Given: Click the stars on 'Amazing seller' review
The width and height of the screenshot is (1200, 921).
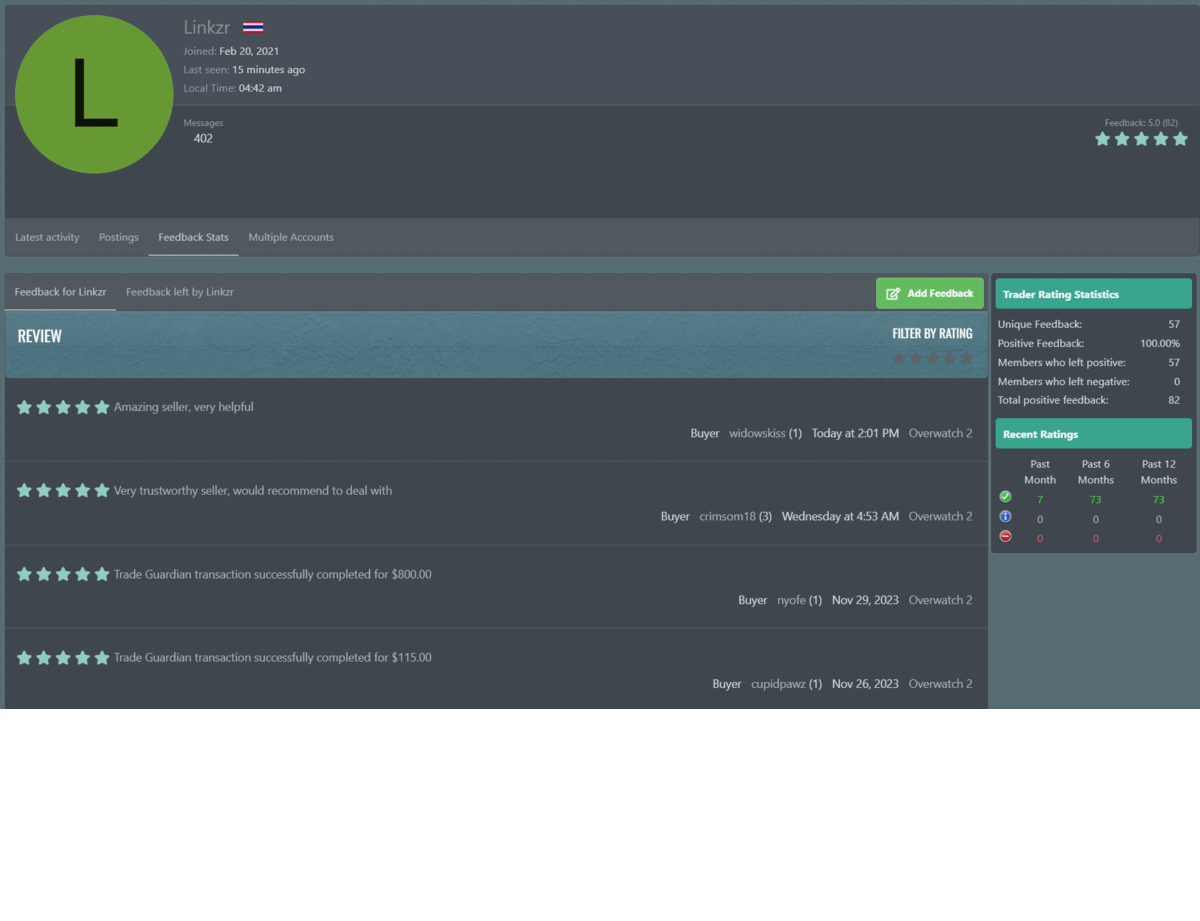Looking at the screenshot, I should (x=63, y=407).
